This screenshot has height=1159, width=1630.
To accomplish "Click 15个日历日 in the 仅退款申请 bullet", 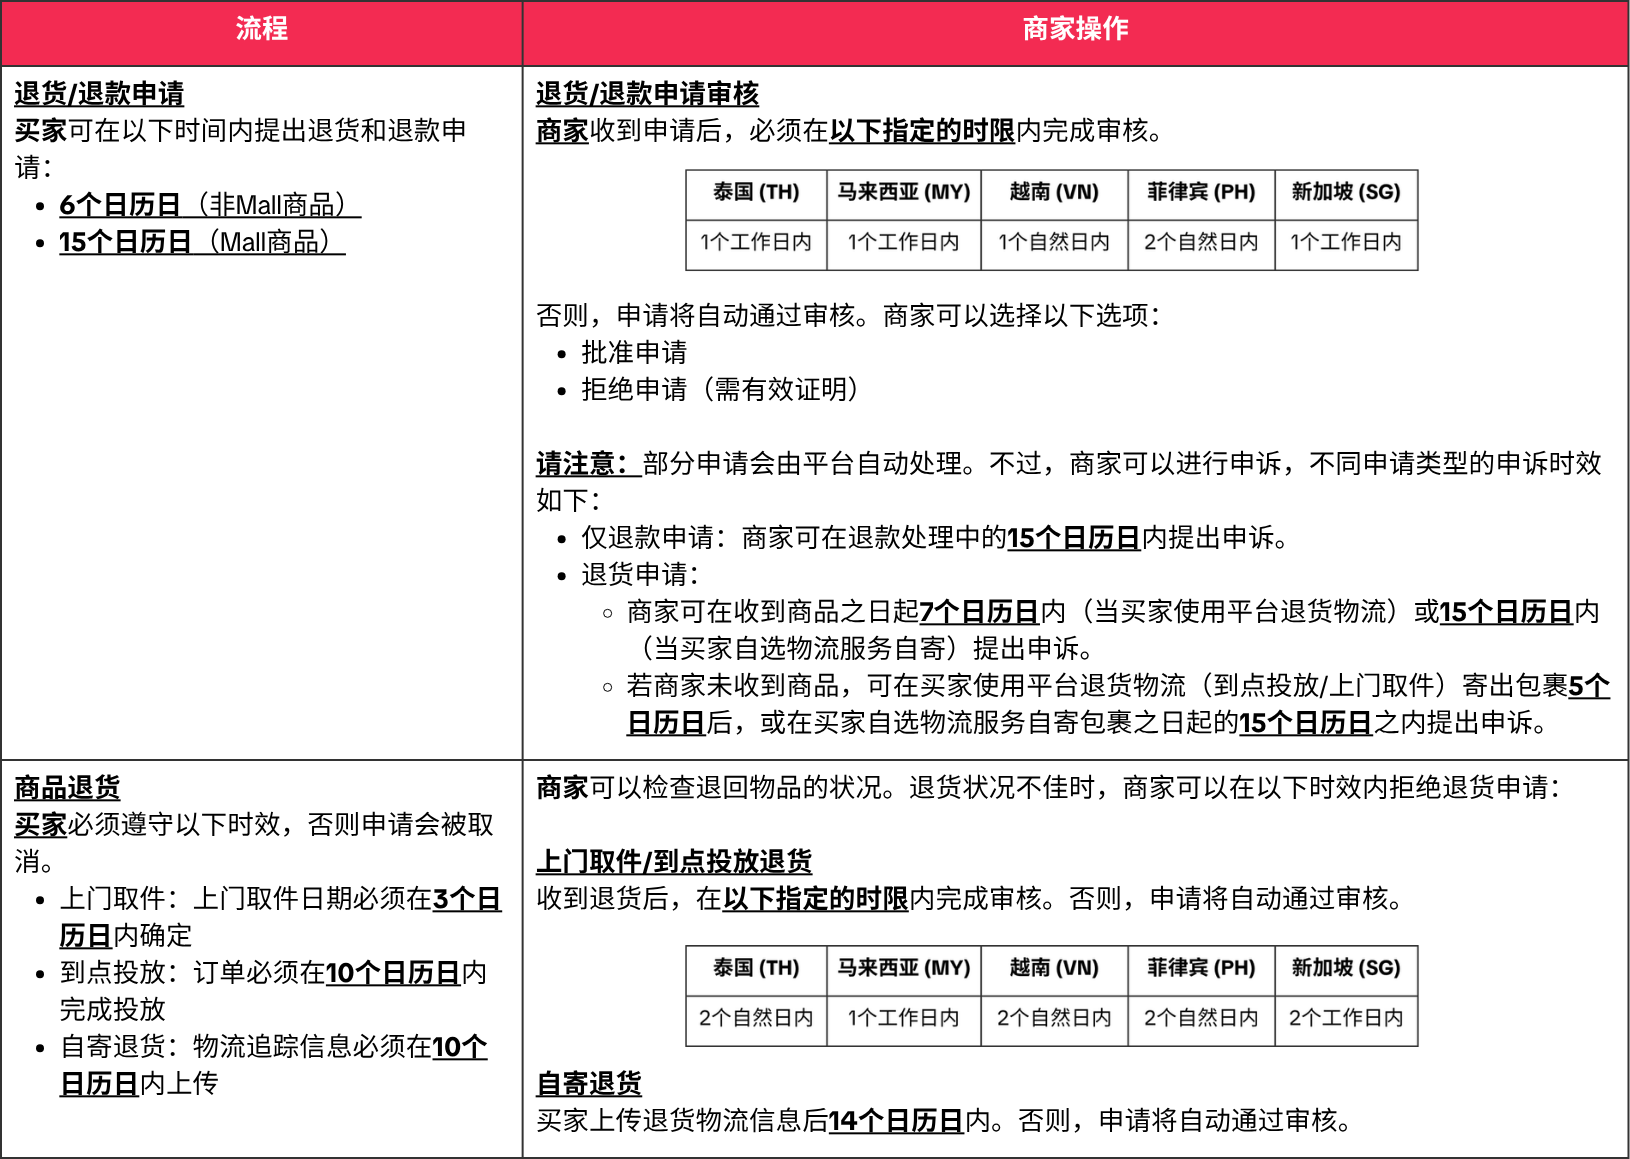I will click(1074, 538).
